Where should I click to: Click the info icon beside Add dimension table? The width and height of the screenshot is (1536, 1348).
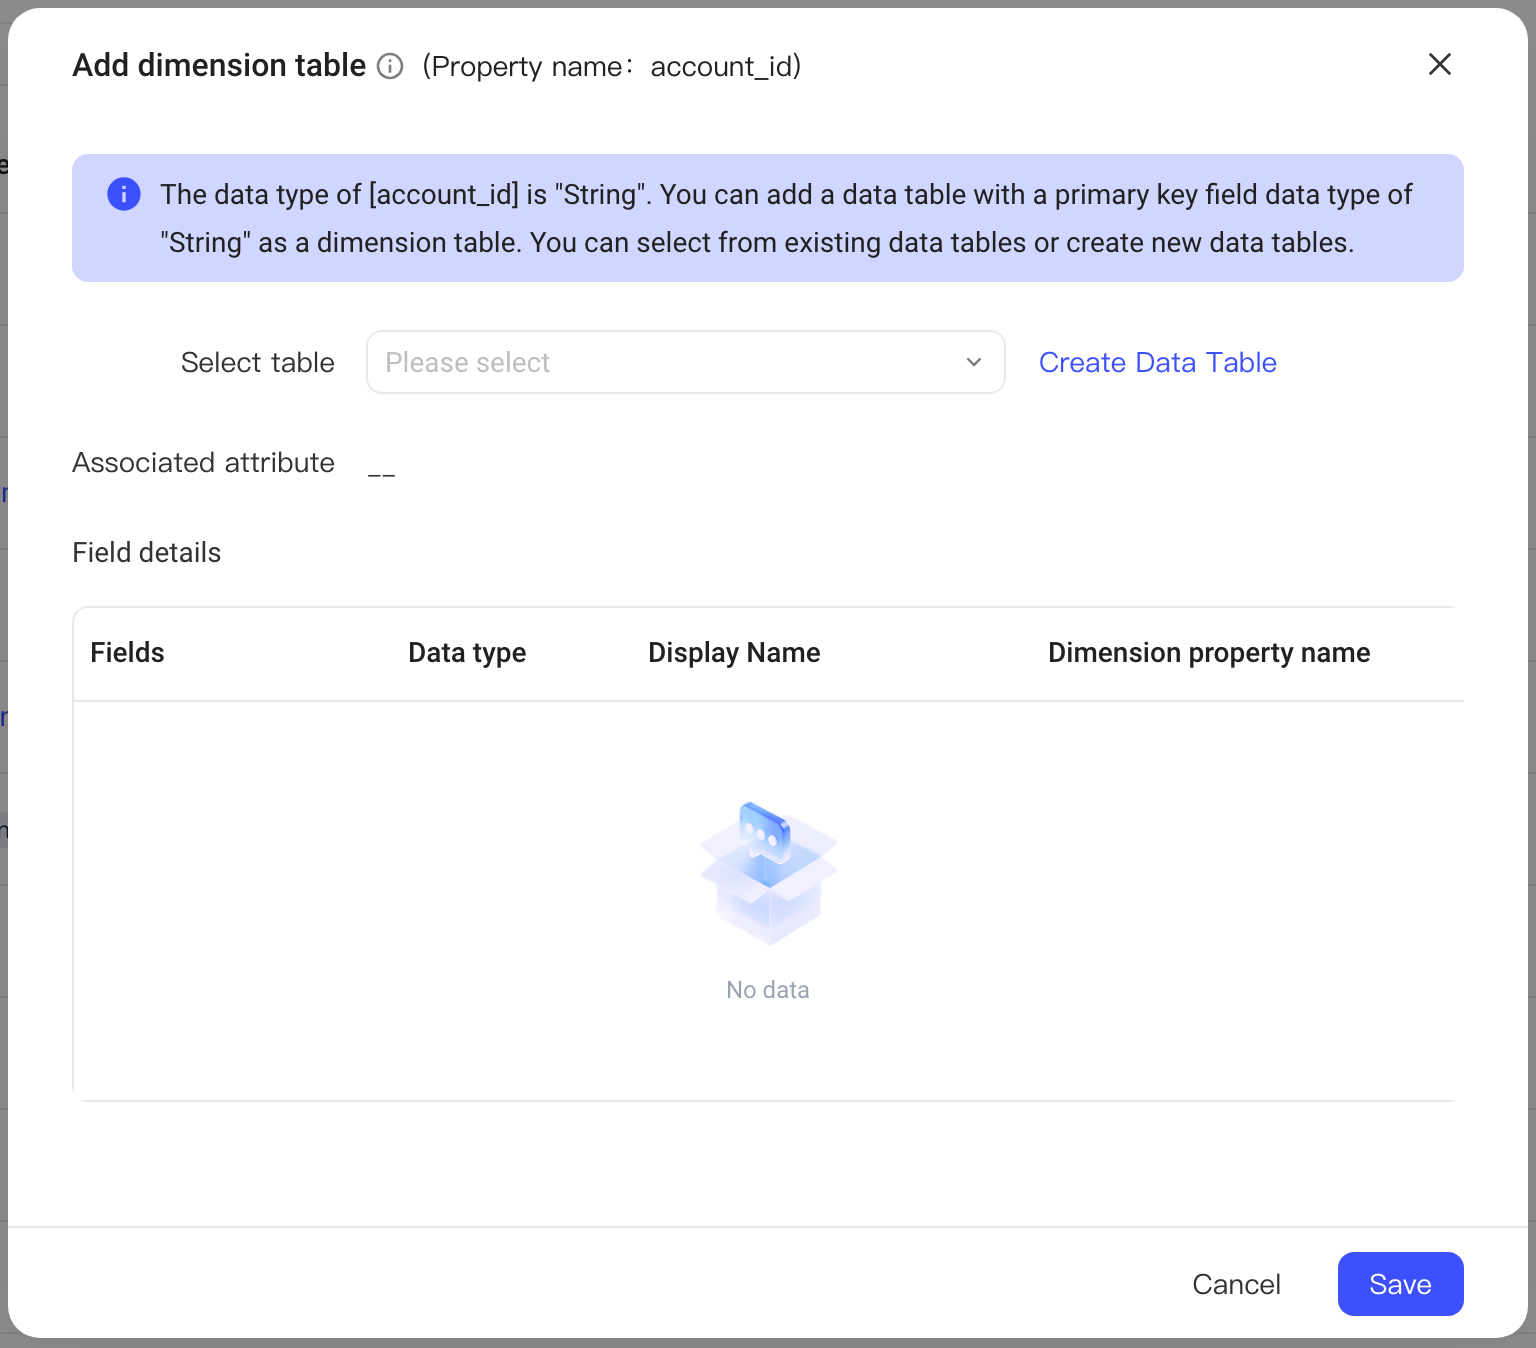(x=390, y=66)
